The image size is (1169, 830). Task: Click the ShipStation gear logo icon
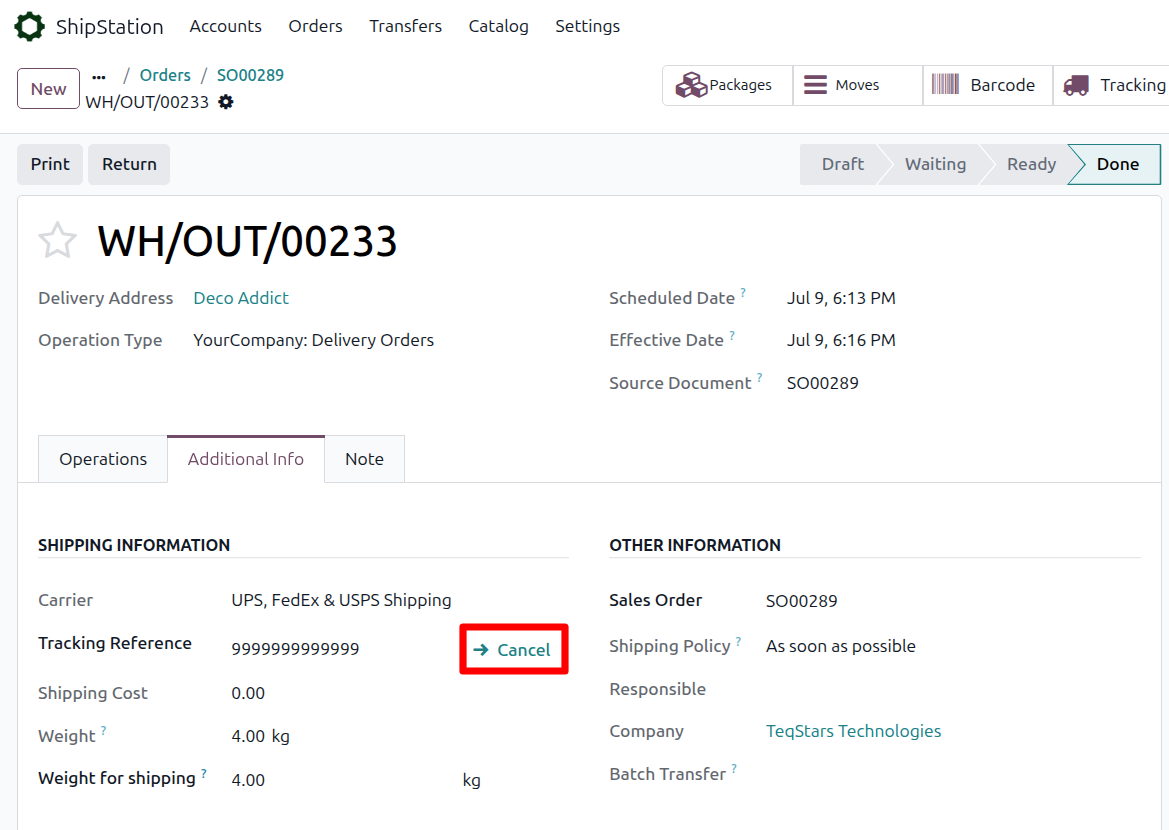tap(30, 26)
